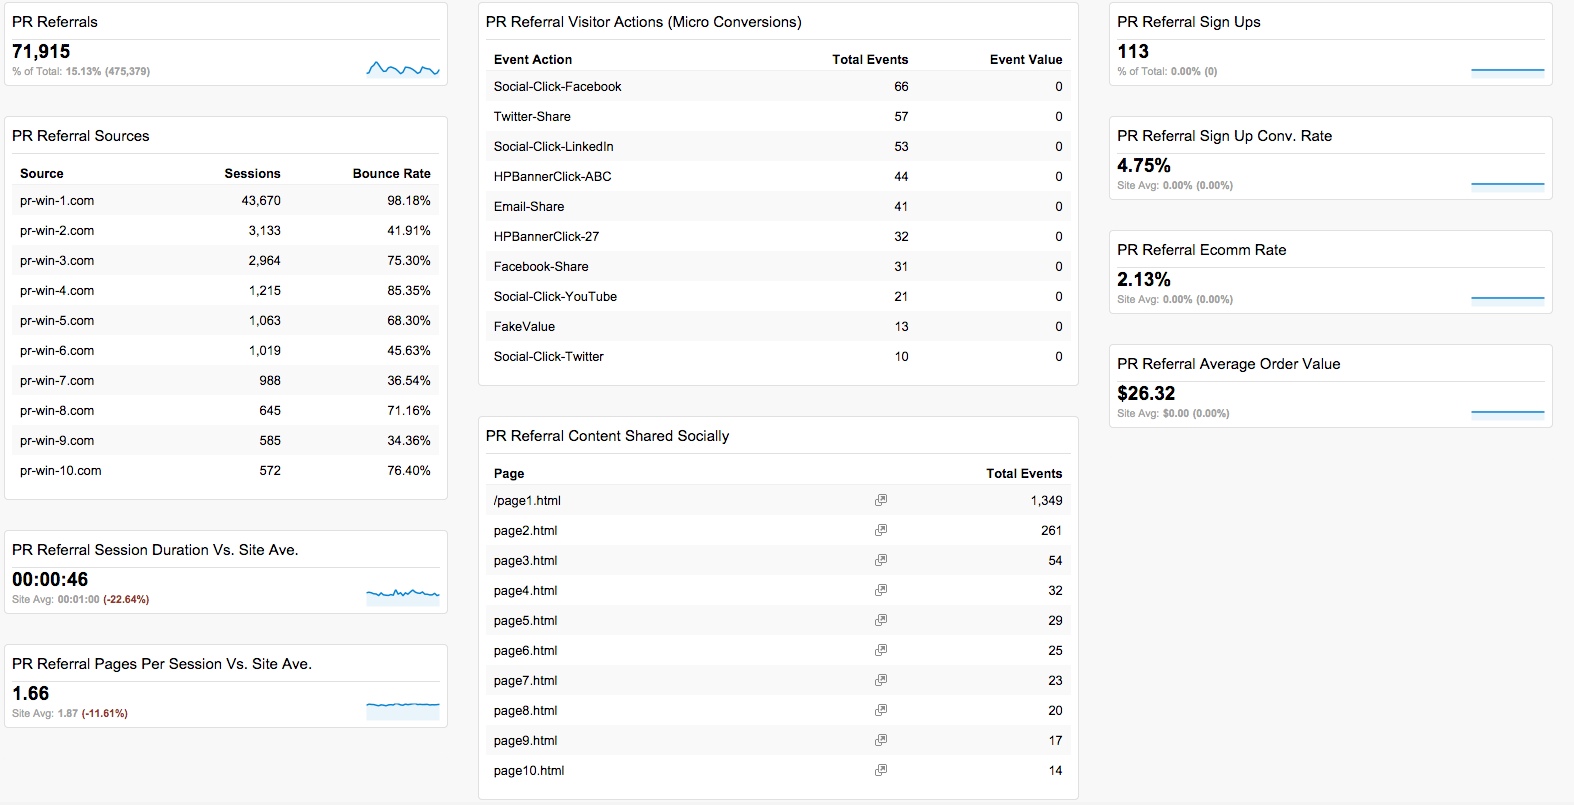Click the Event Value column header

coord(1026,60)
